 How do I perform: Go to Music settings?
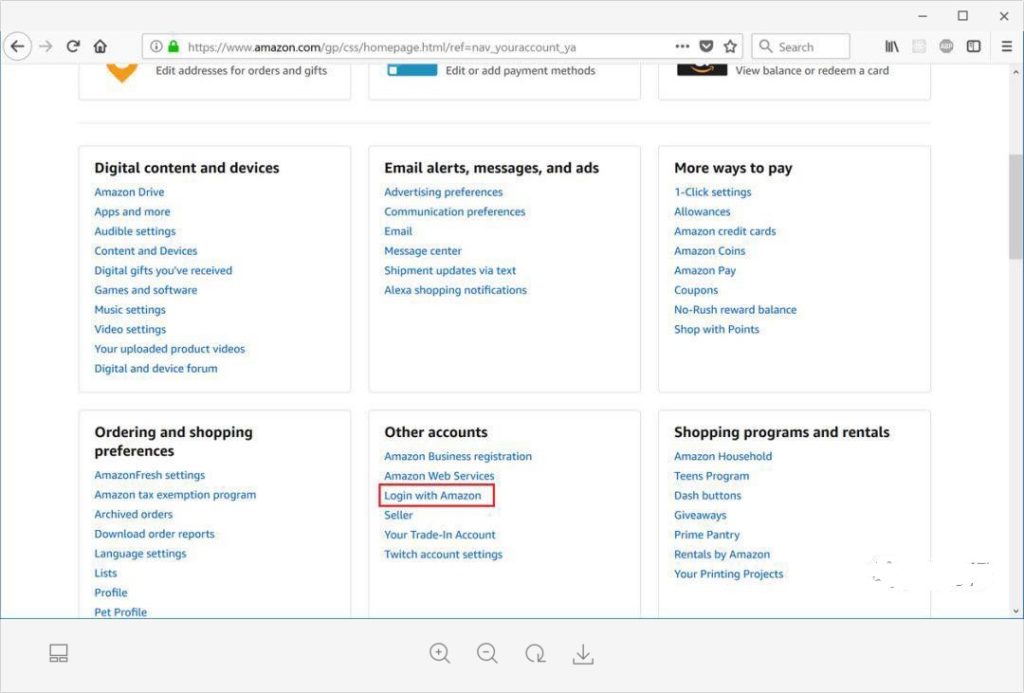click(x=130, y=310)
